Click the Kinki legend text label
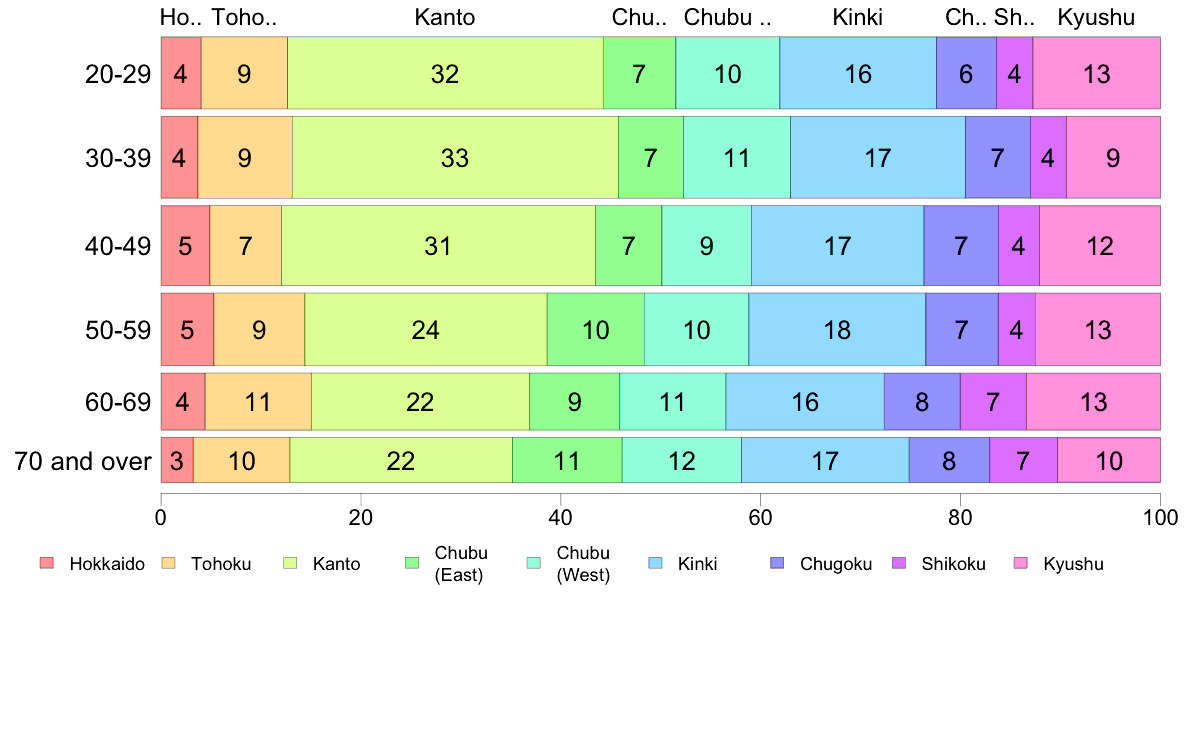1188x736 pixels. 697,564
